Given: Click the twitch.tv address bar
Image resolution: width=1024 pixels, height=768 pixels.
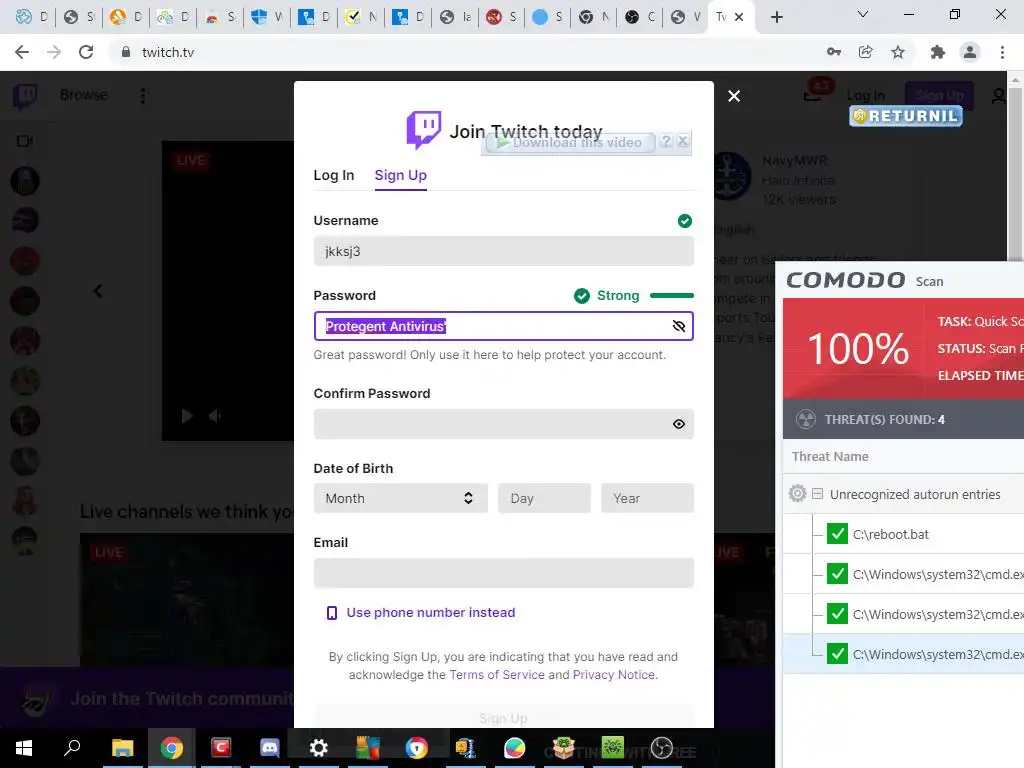Looking at the screenshot, I should point(457,52).
